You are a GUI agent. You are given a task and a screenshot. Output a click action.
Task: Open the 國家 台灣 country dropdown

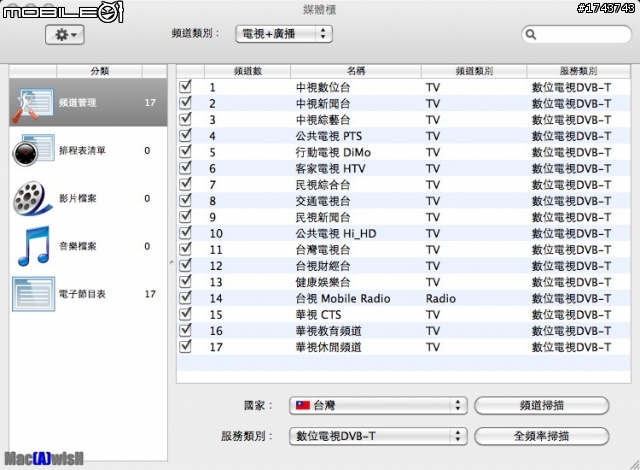(378, 405)
